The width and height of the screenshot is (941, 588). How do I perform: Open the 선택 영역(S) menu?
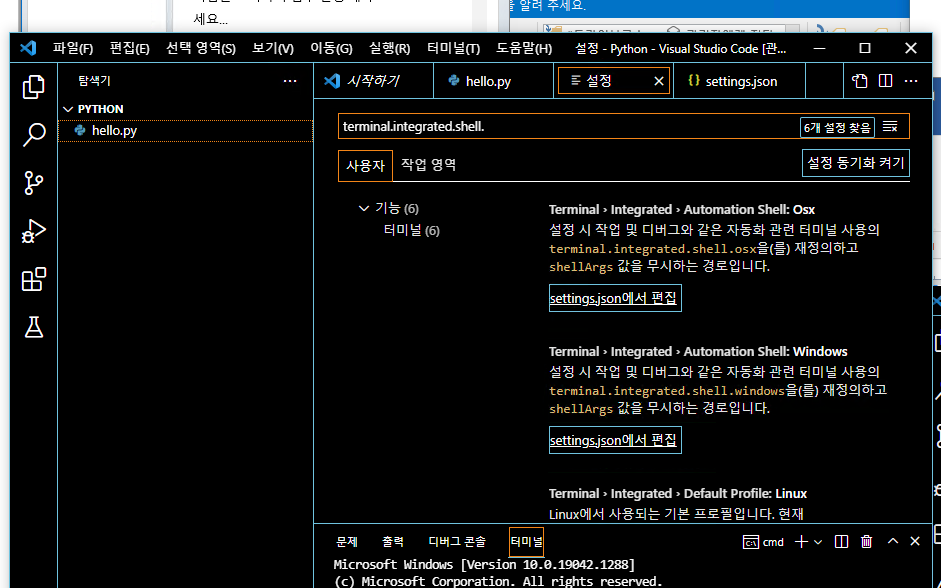click(x=200, y=48)
